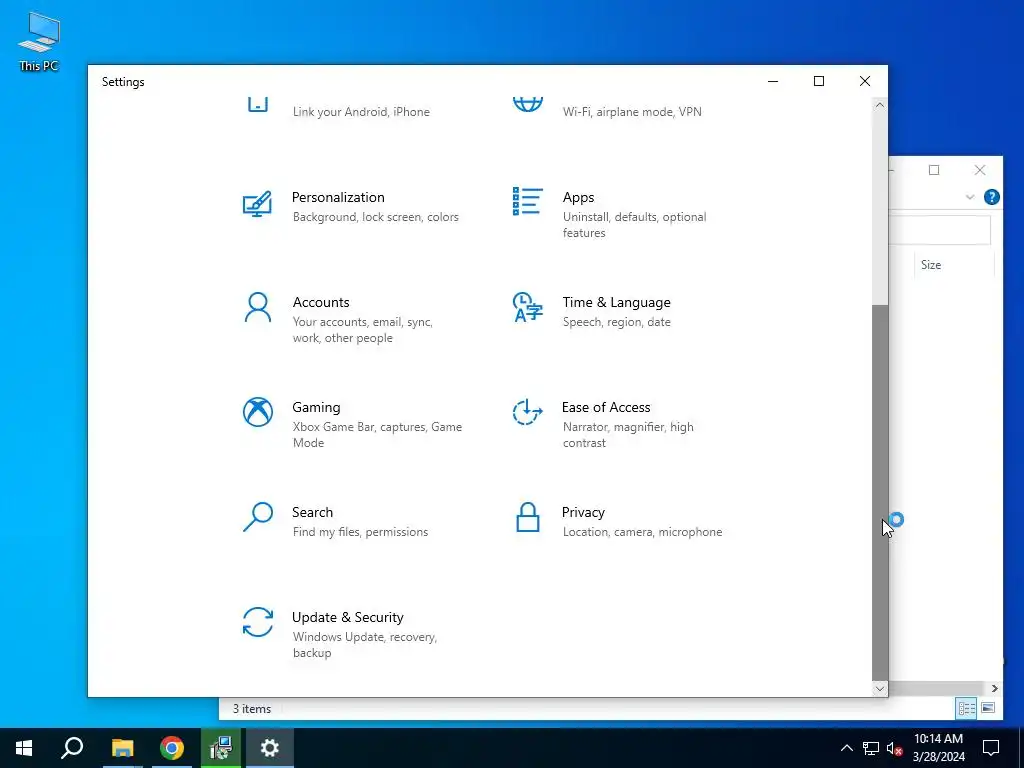Click the Phone icon beside Link your Android

click(258, 104)
